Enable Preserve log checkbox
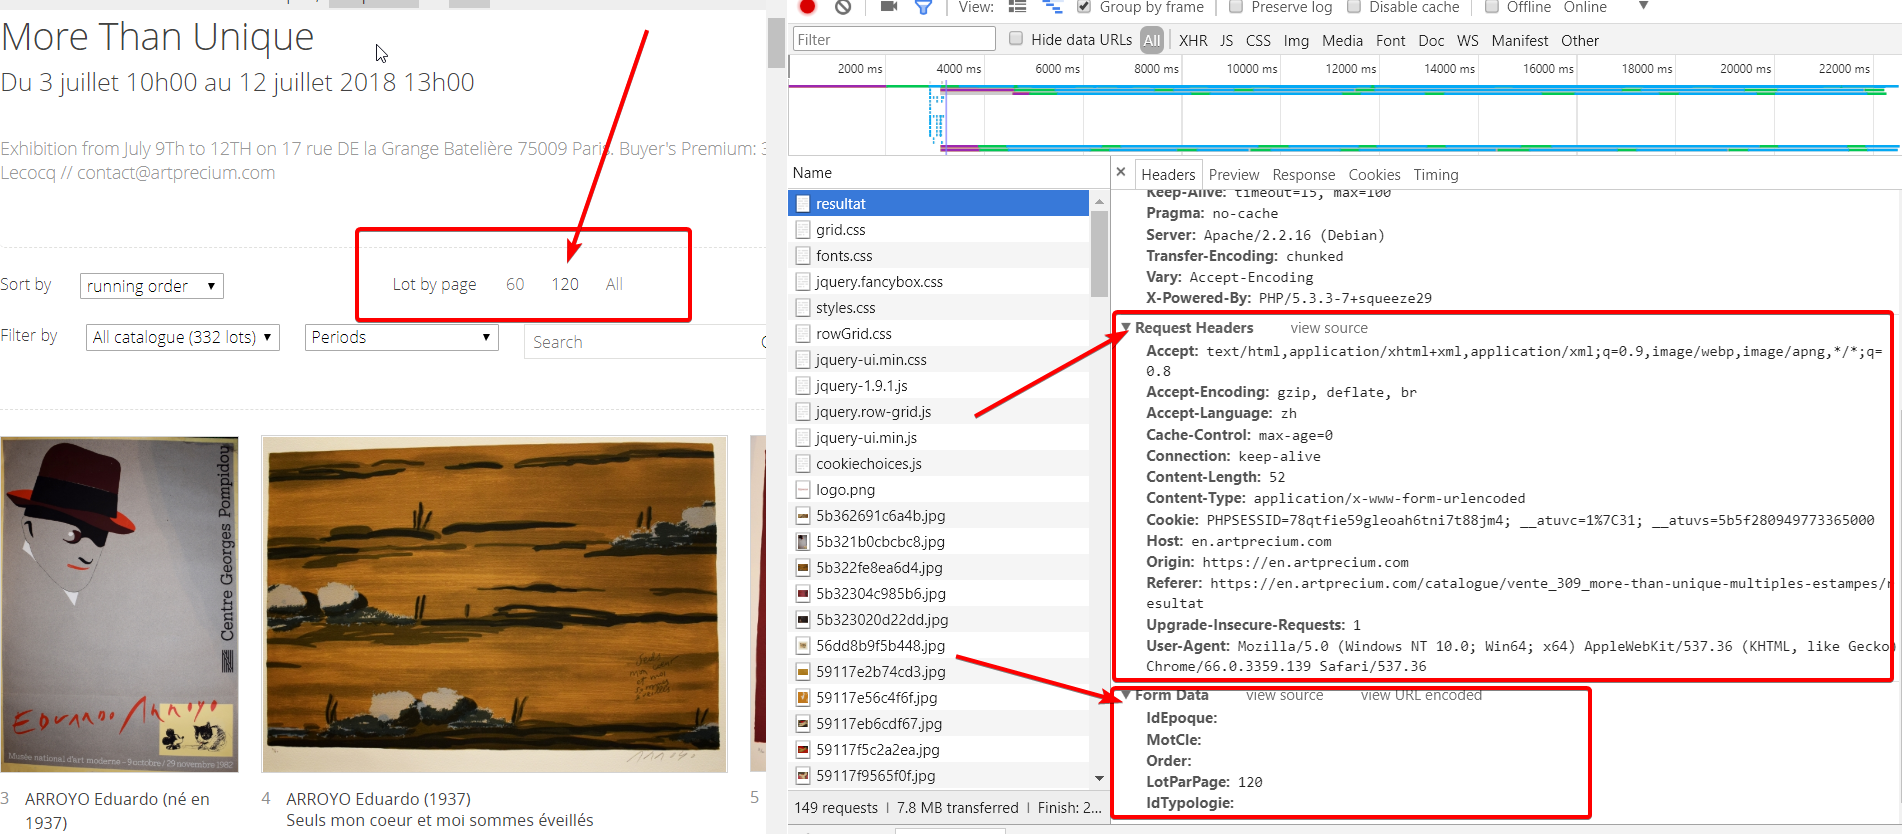This screenshot has height=834, width=1902. (x=1236, y=7)
